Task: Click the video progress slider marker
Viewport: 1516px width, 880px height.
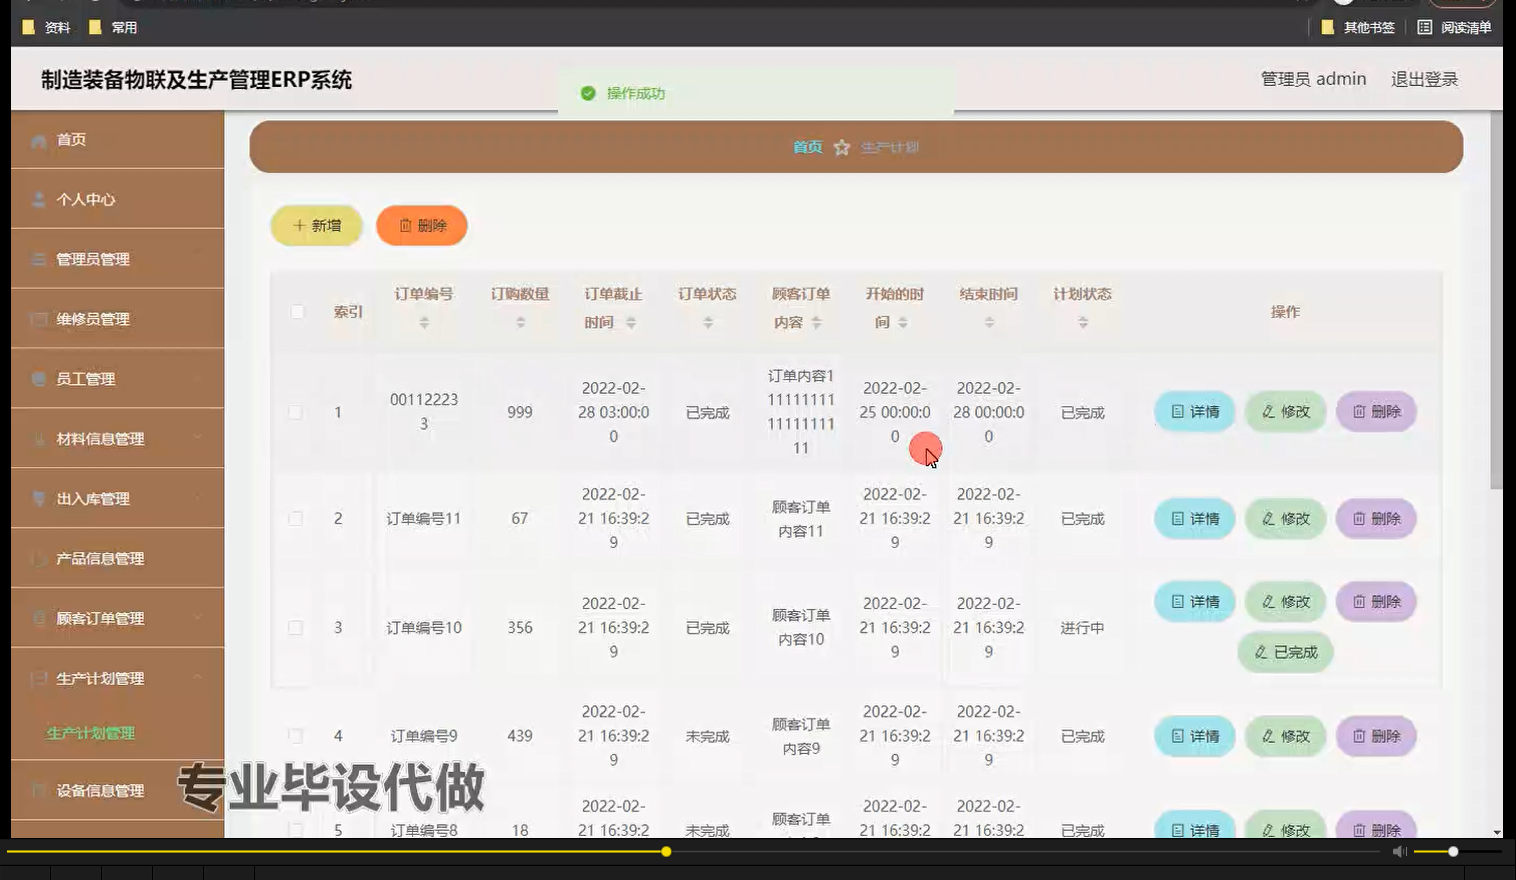Action: pyautogui.click(x=665, y=852)
